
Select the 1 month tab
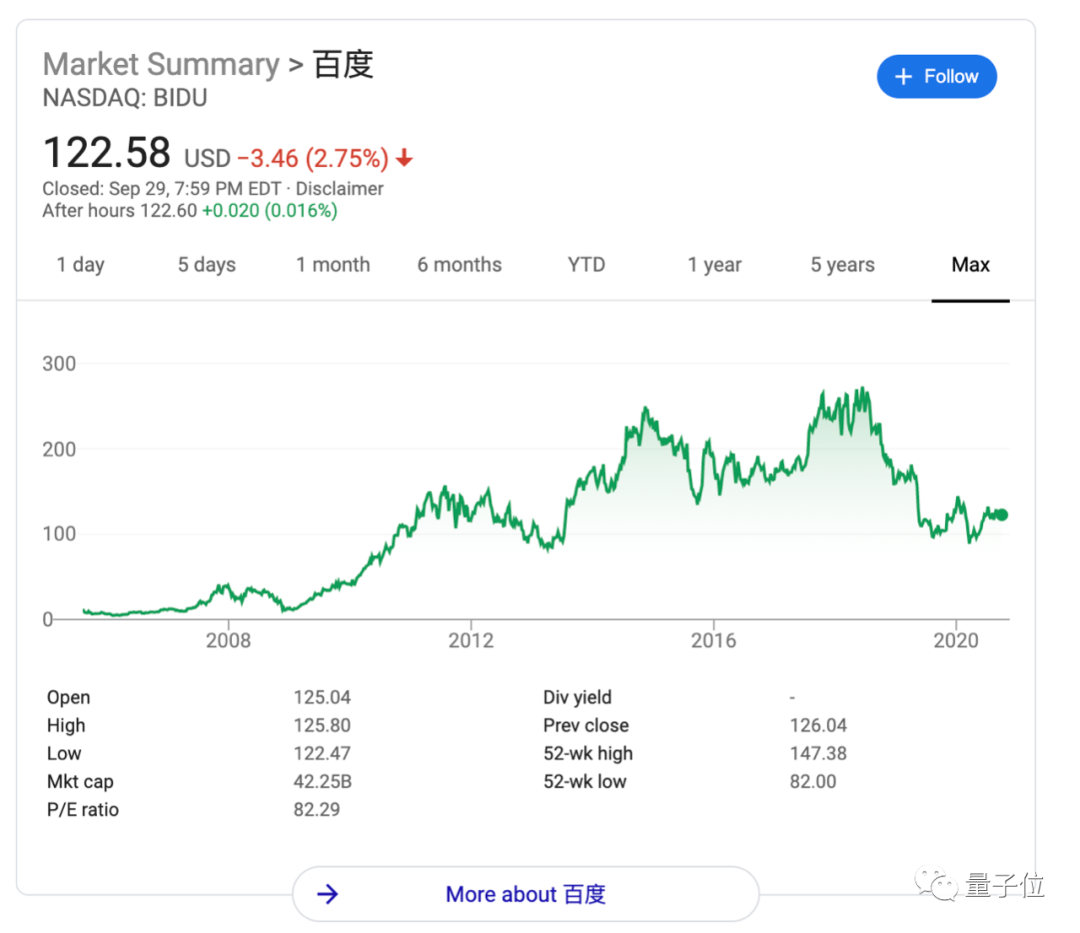point(333,265)
